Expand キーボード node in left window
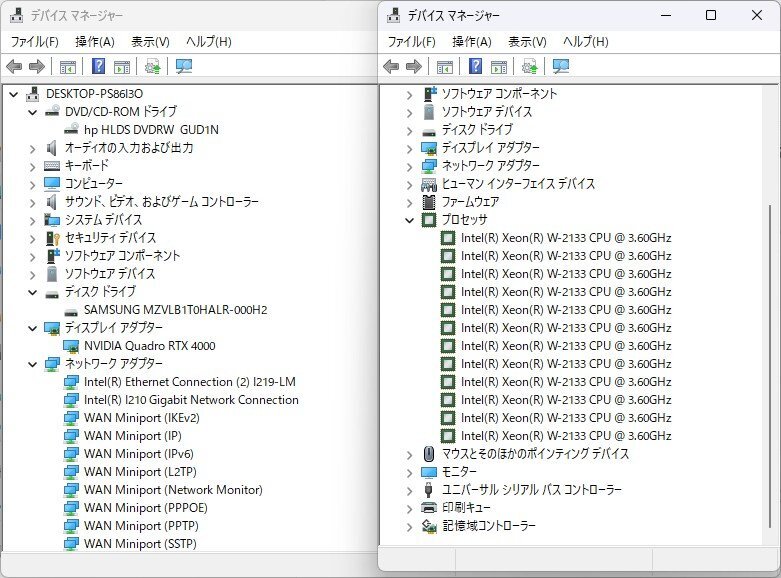 (32, 166)
